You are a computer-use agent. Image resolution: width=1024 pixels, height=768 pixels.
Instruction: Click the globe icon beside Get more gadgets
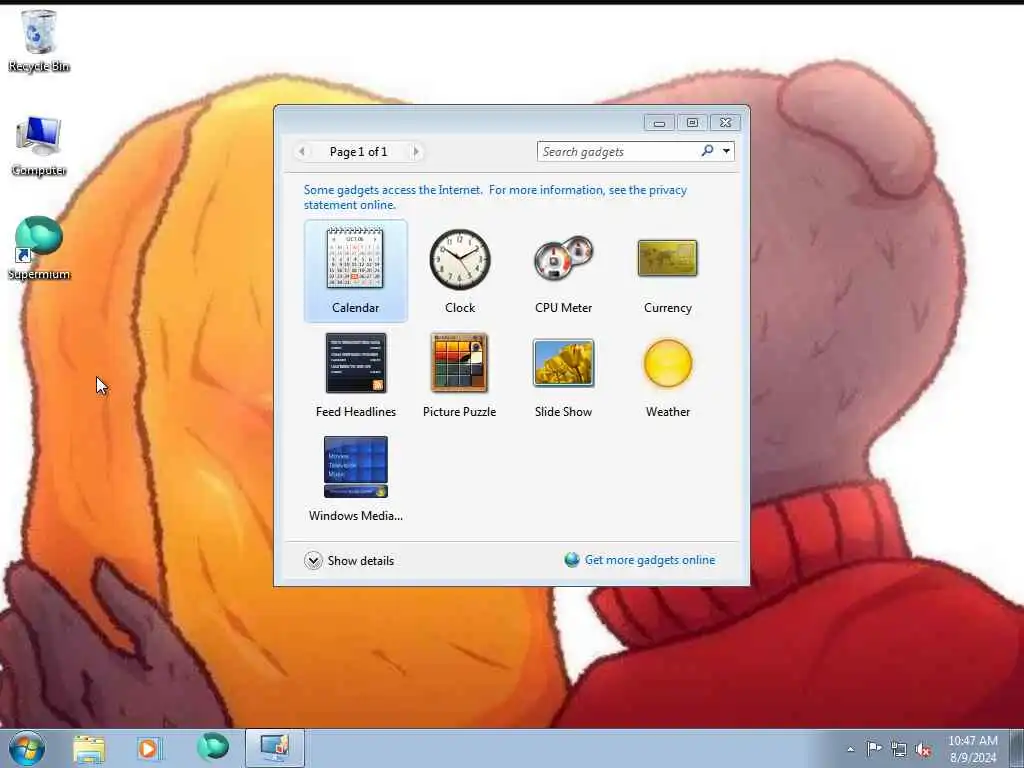coord(572,560)
